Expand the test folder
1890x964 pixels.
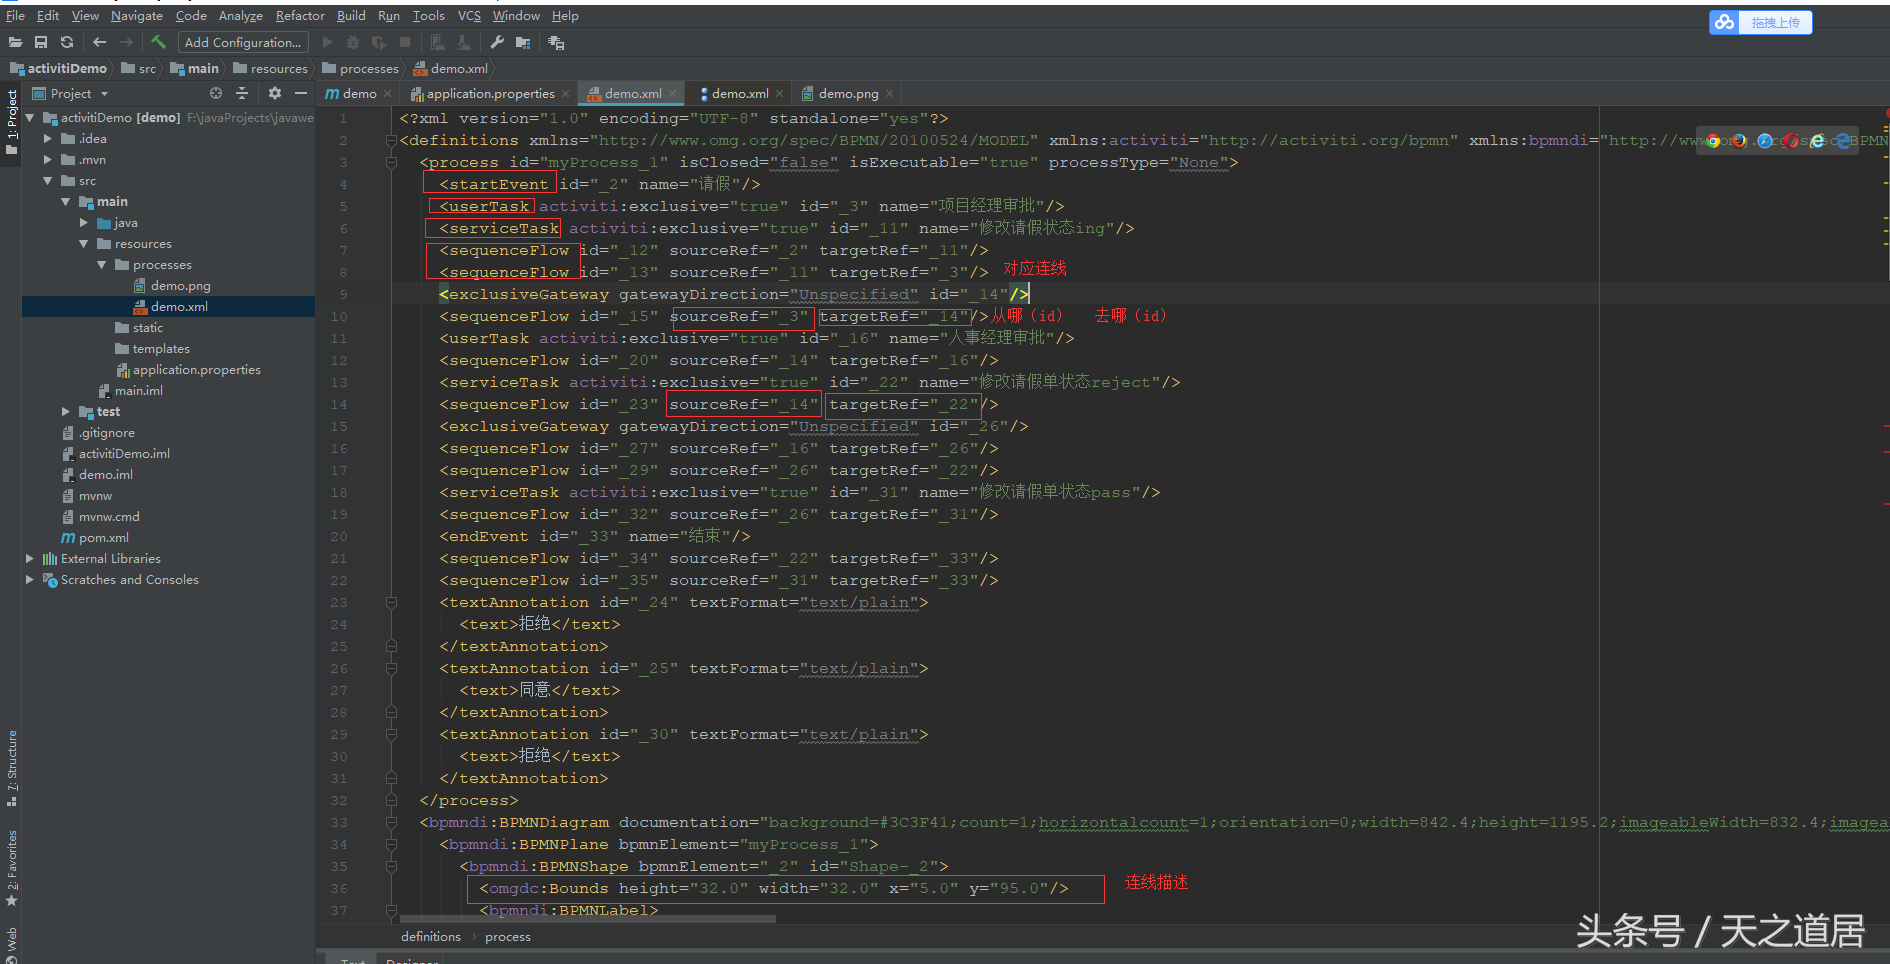[66, 412]
